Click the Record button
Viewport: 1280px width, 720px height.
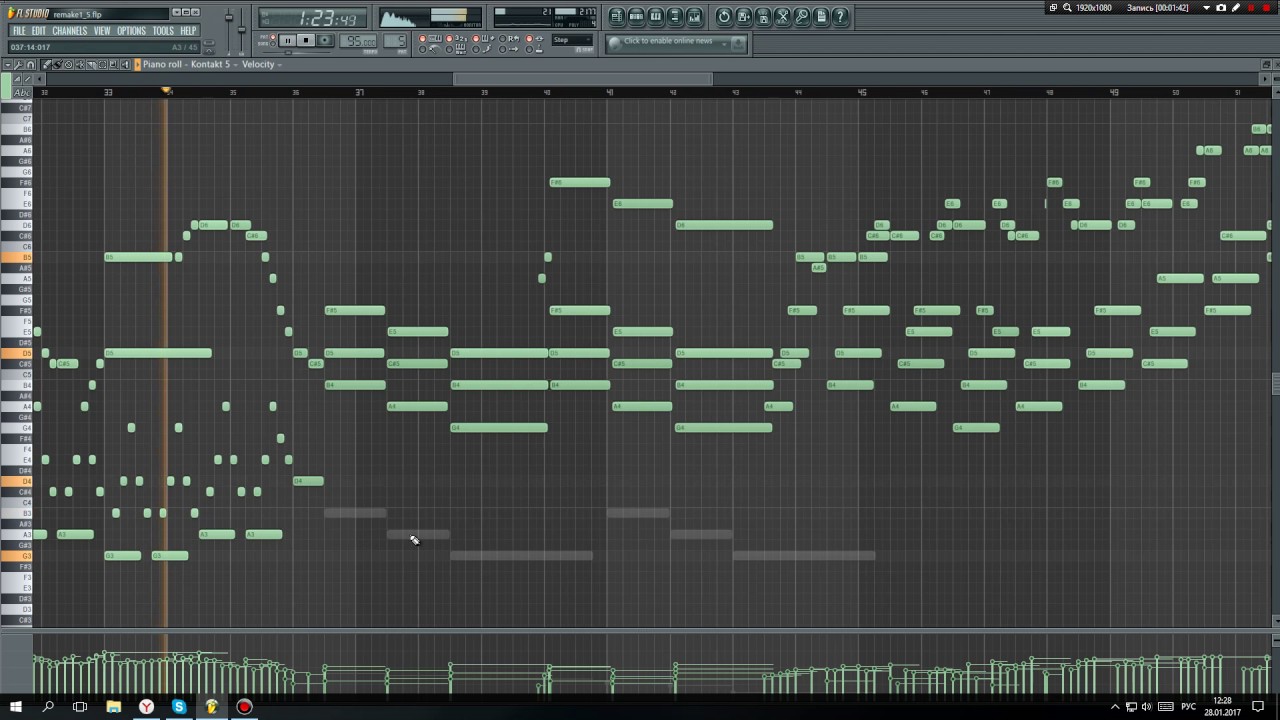tap(324, 41)
